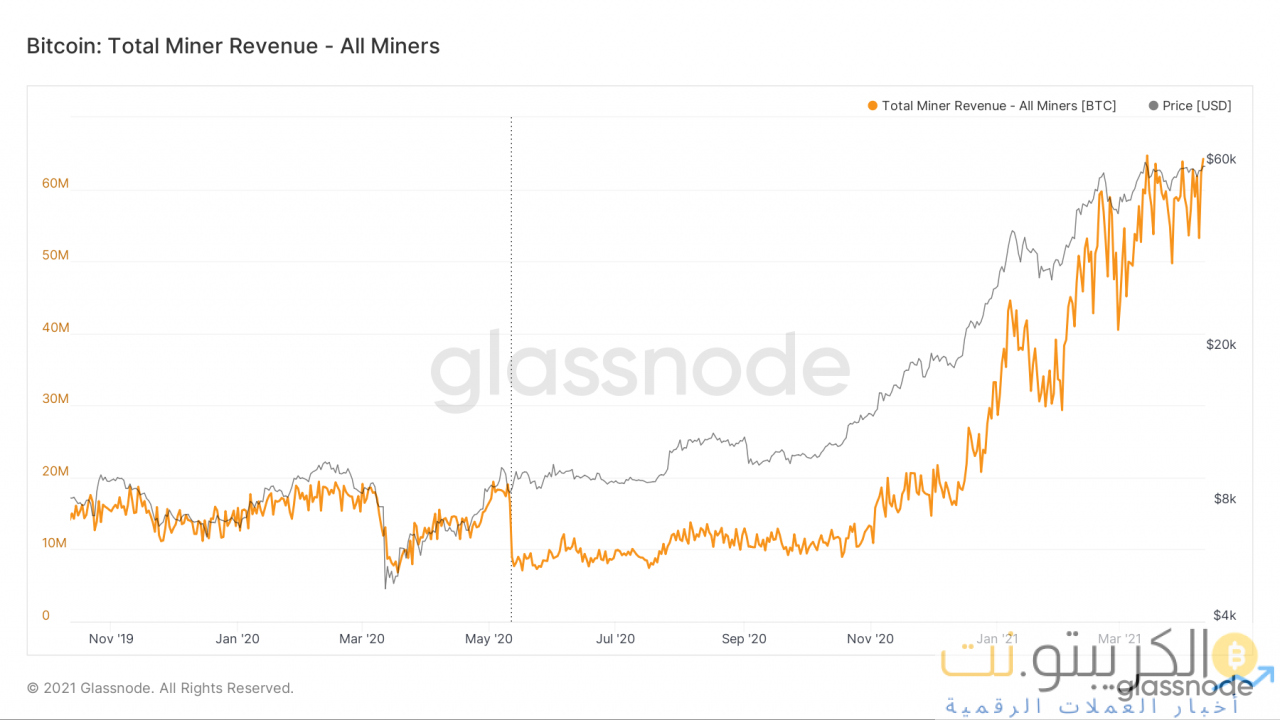
Task: Click the Sep '20 date label
Action: pyautogui.click(x=744, y=638)
